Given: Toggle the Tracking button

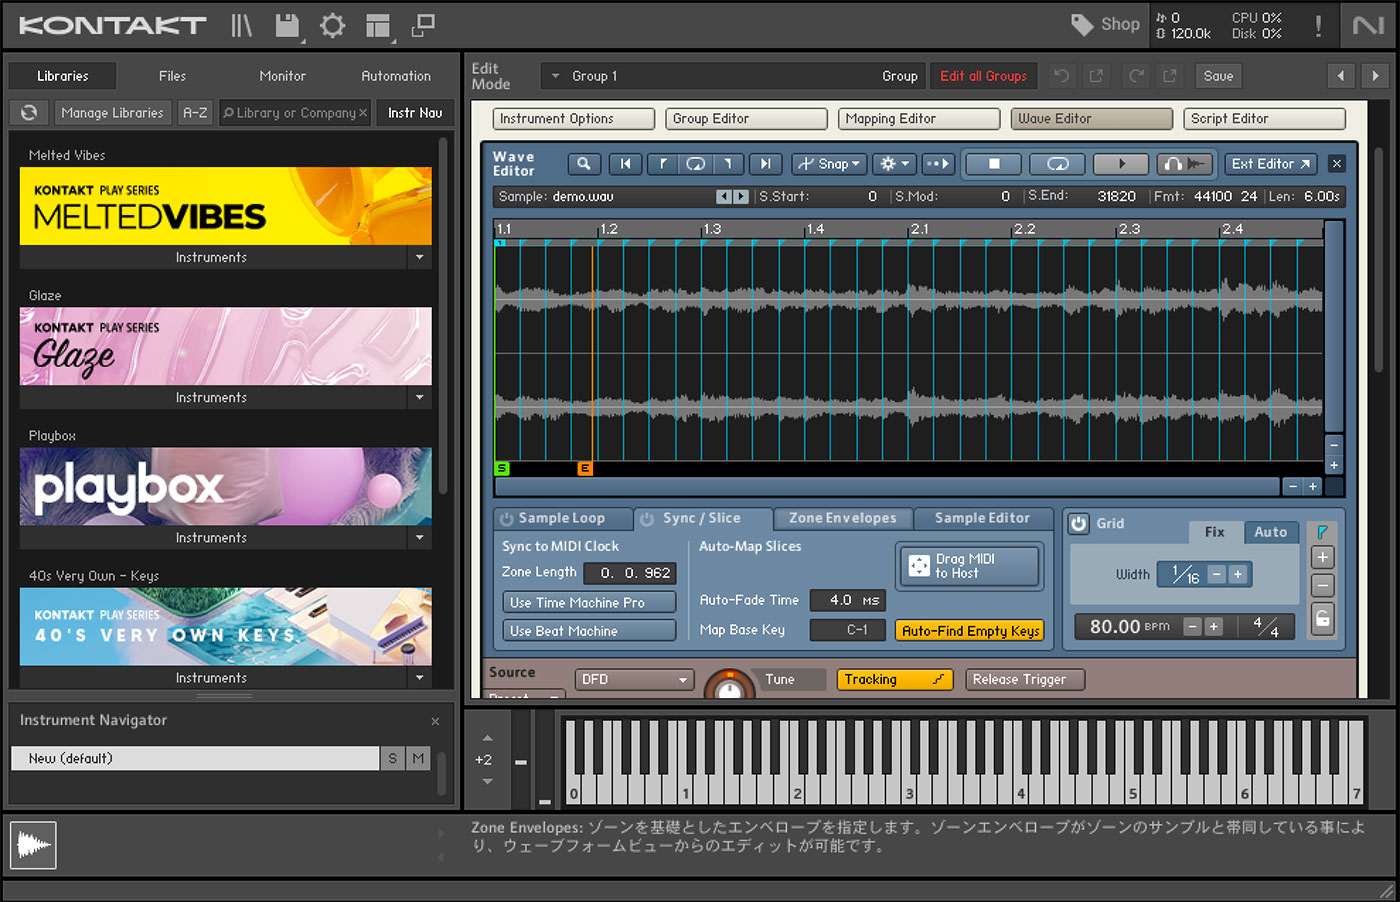Looking at the screenshot, I should tap(895, 680).
